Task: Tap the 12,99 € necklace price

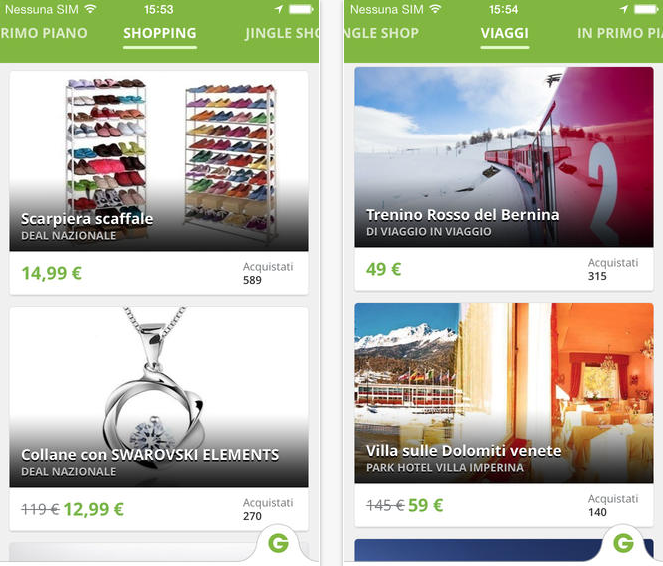Action: pos(93,509)
